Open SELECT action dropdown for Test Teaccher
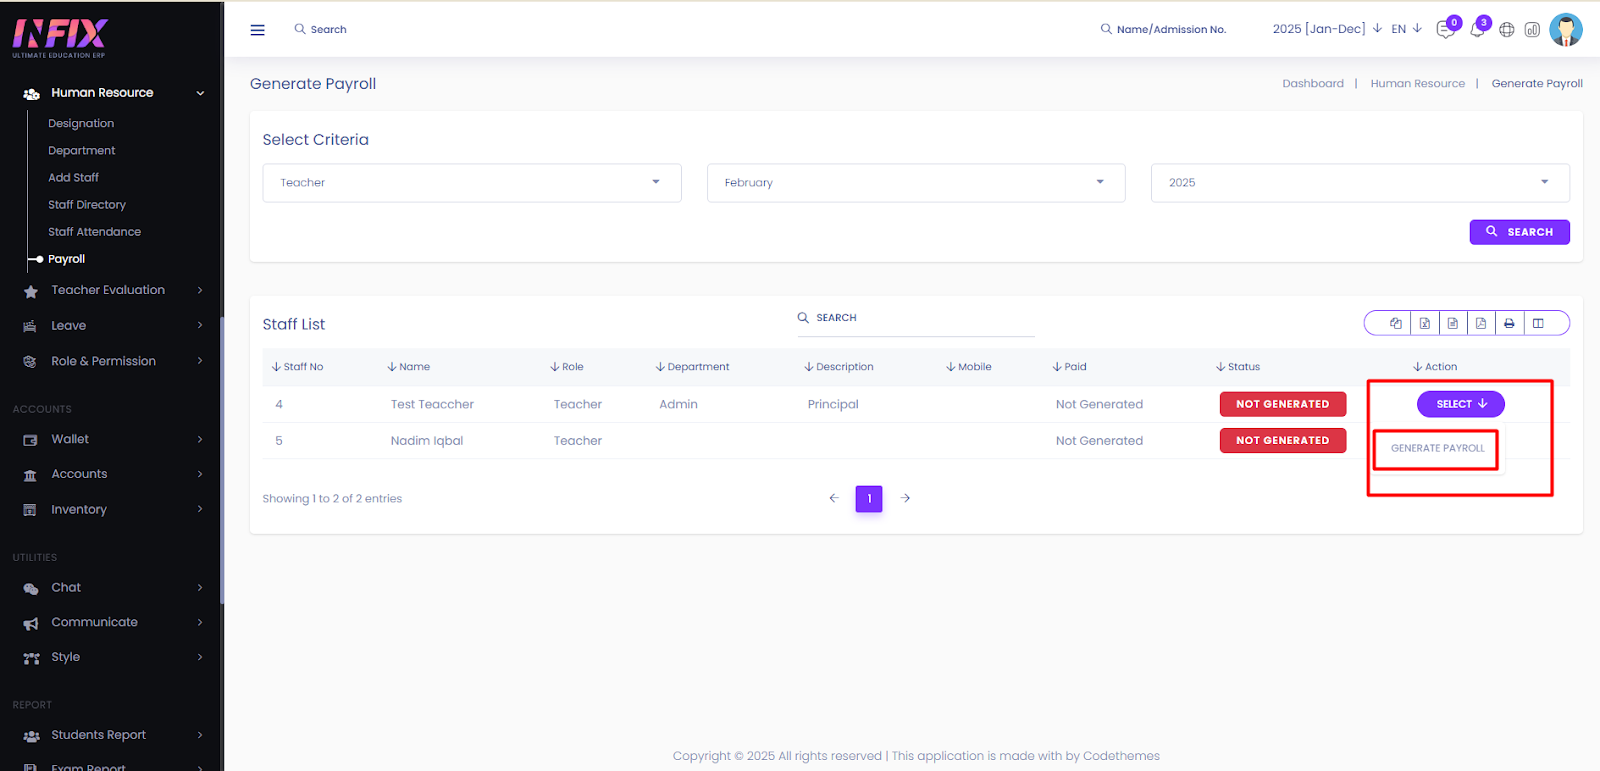 pos(1461,404)
